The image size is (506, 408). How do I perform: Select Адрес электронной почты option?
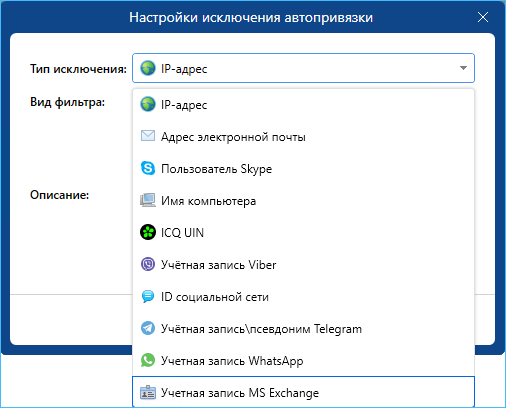(x=303, y=137)
